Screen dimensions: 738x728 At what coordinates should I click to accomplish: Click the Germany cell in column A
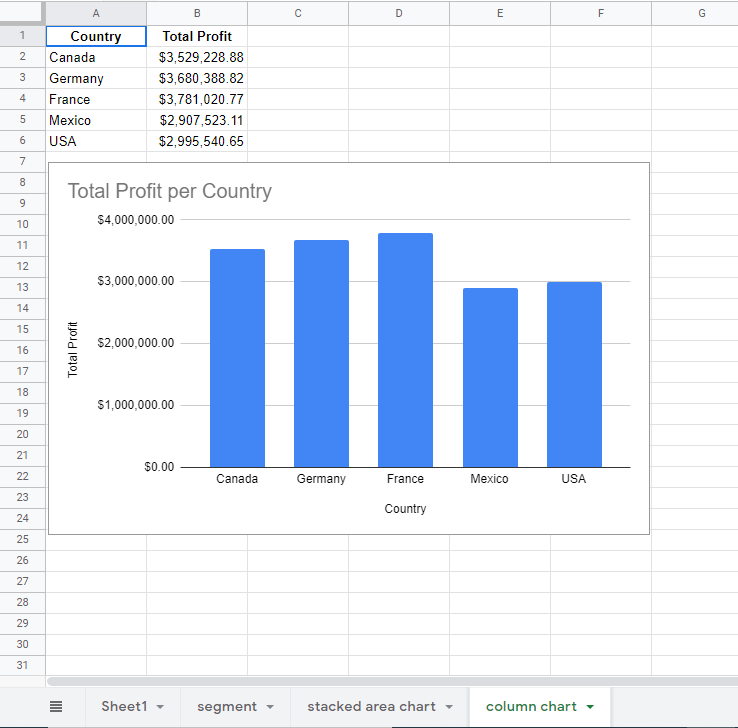[x=96, y=78]
